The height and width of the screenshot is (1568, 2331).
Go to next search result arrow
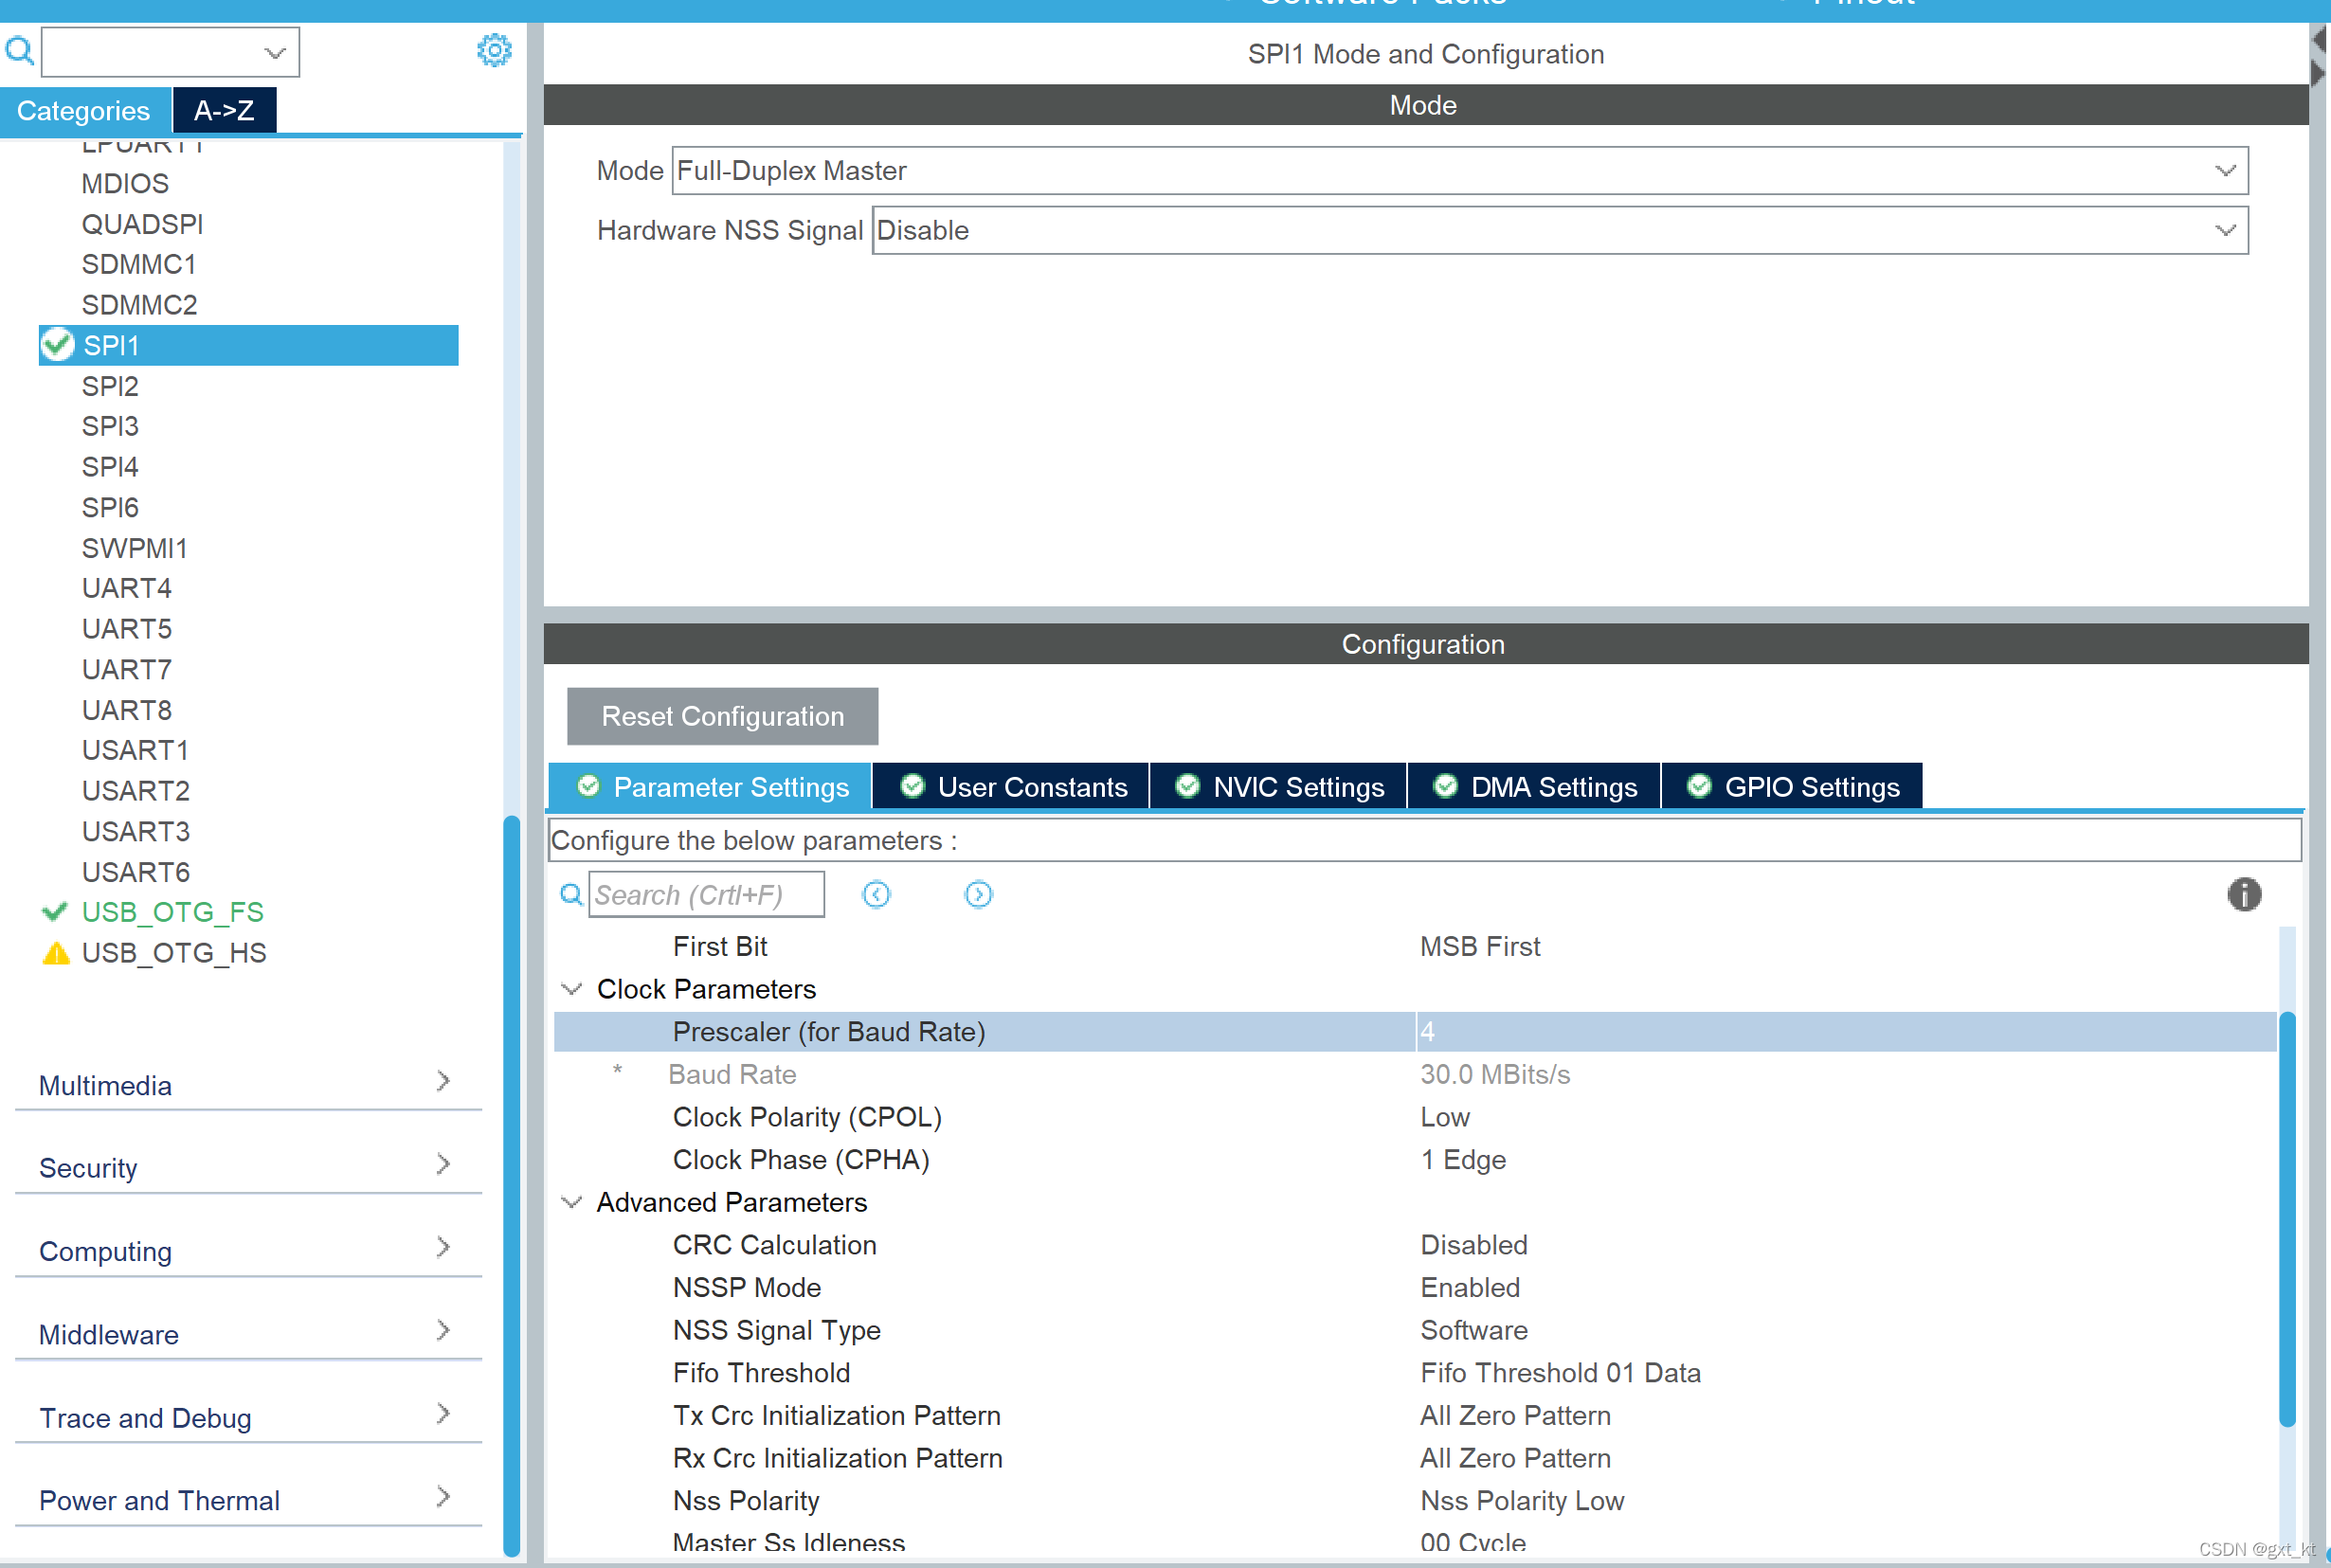tap(978, 894)
